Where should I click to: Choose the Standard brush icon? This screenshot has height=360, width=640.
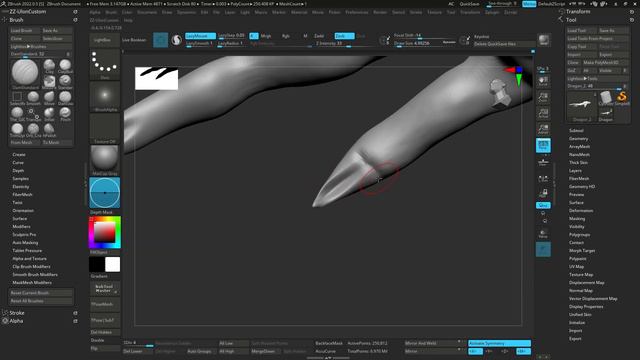(x=65, y=80)
